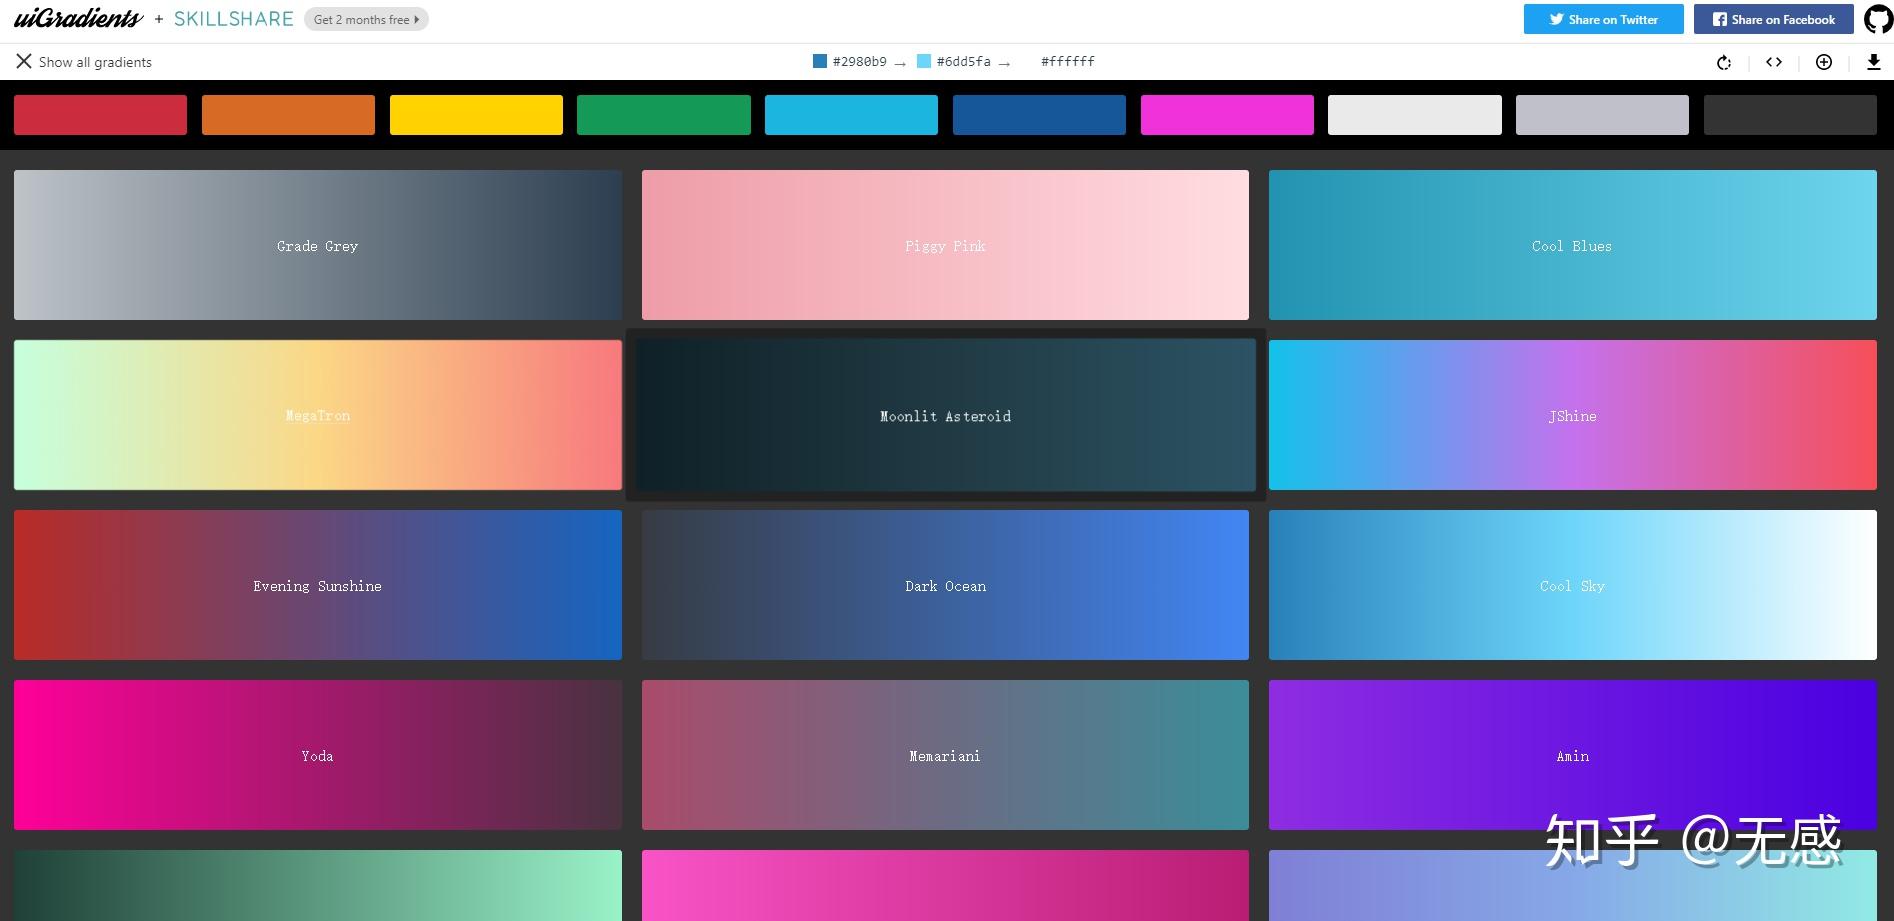Click the #2980b9 color swatch

point(820,61)
